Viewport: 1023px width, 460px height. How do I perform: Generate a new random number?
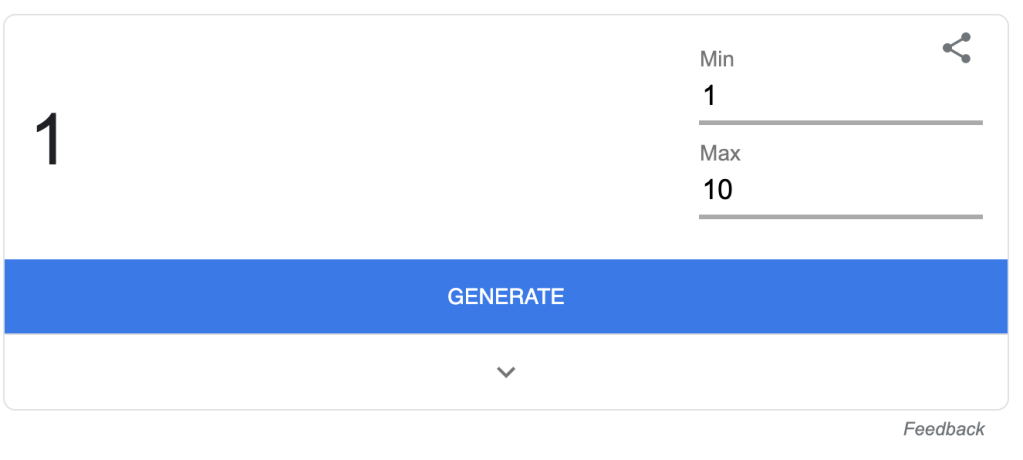506,296
